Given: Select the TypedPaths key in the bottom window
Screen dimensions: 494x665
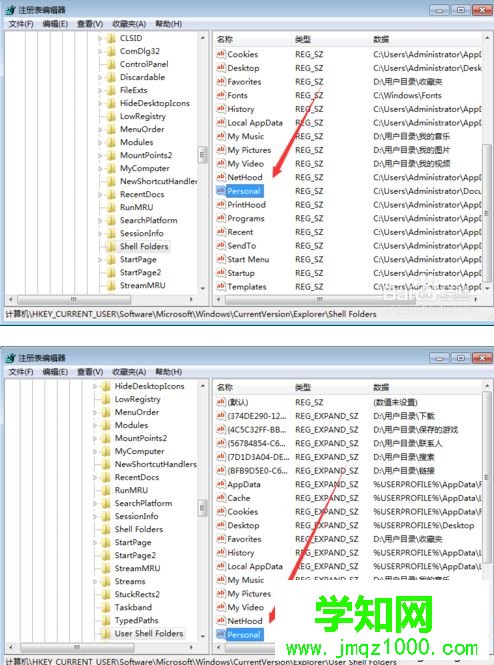Looking at the screenshot, I should click(136, 621).
